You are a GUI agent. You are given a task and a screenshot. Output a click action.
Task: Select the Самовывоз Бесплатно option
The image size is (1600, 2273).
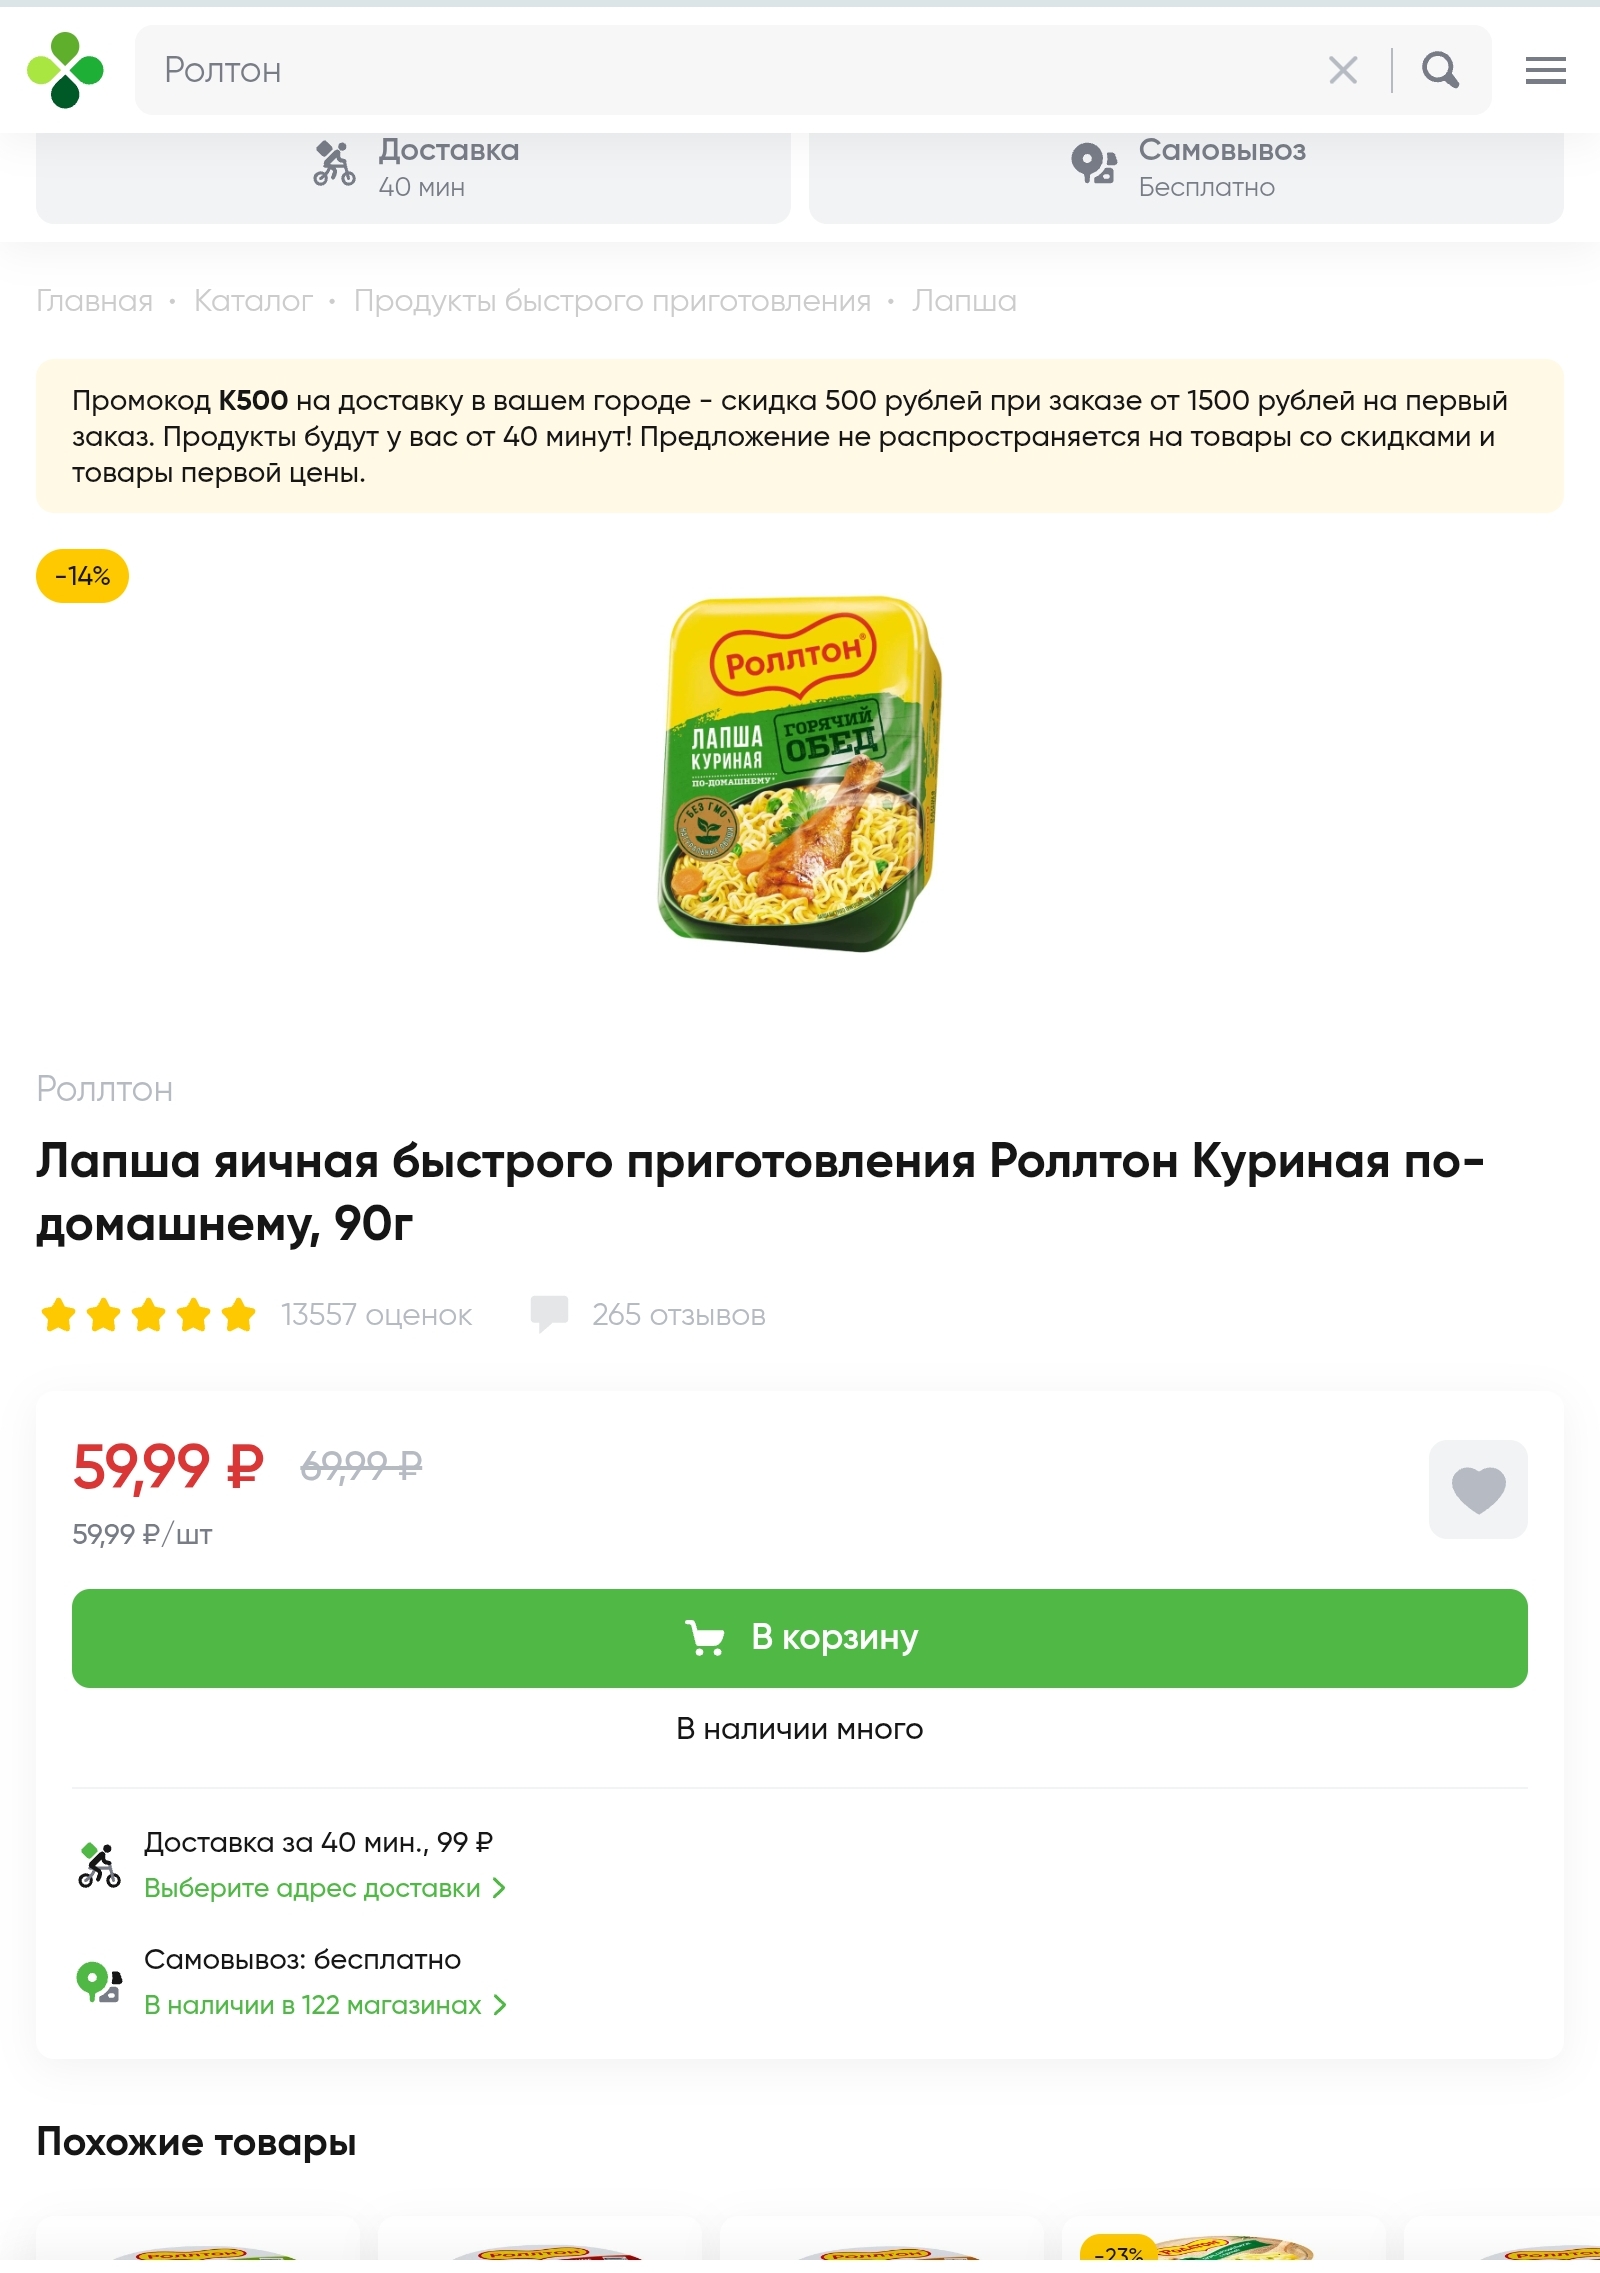click(1186, 168)
